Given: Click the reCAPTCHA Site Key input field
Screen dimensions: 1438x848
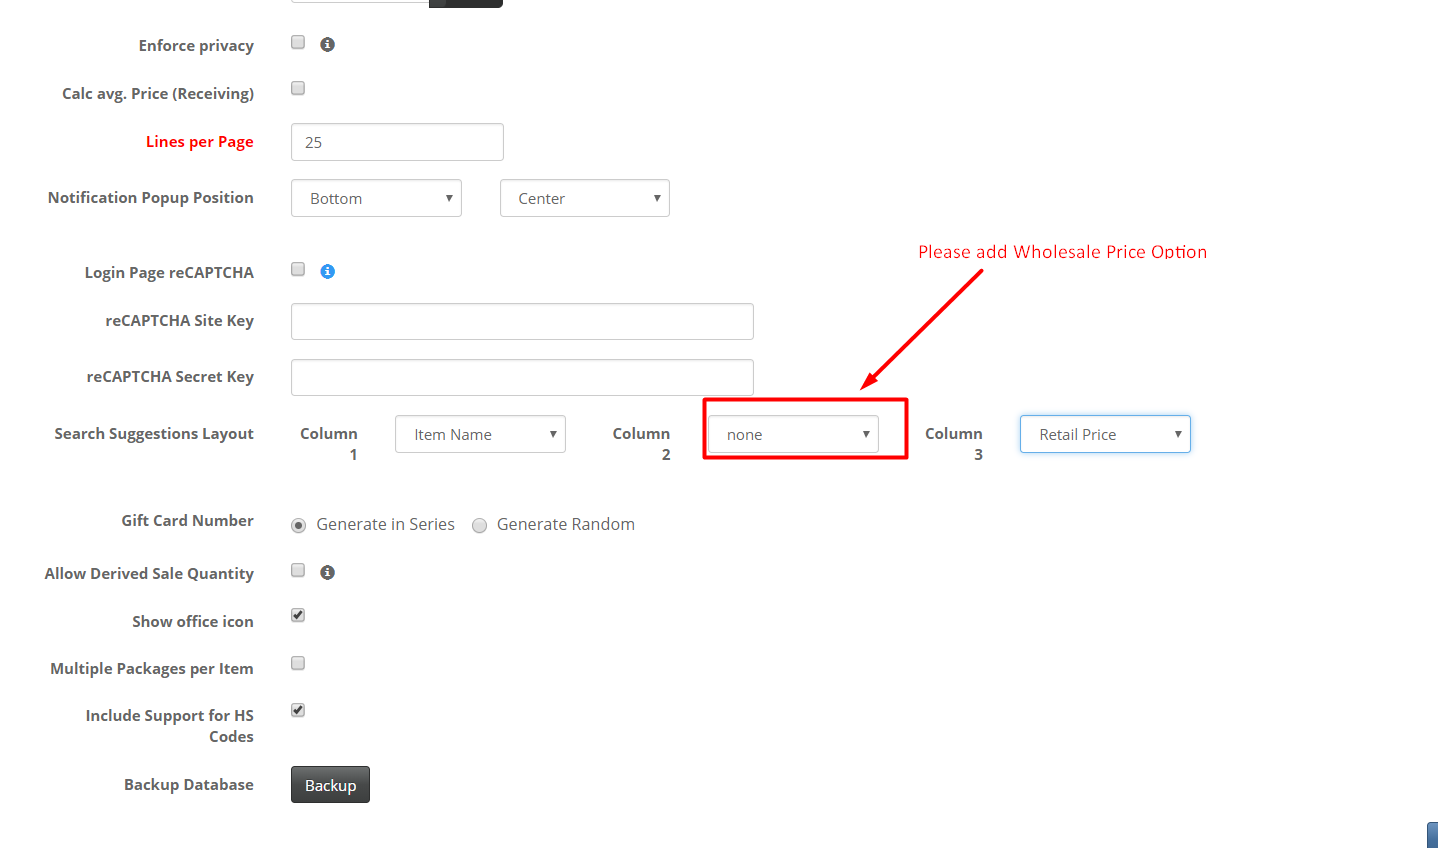Looking at the screenshot, I should [521, 321].
